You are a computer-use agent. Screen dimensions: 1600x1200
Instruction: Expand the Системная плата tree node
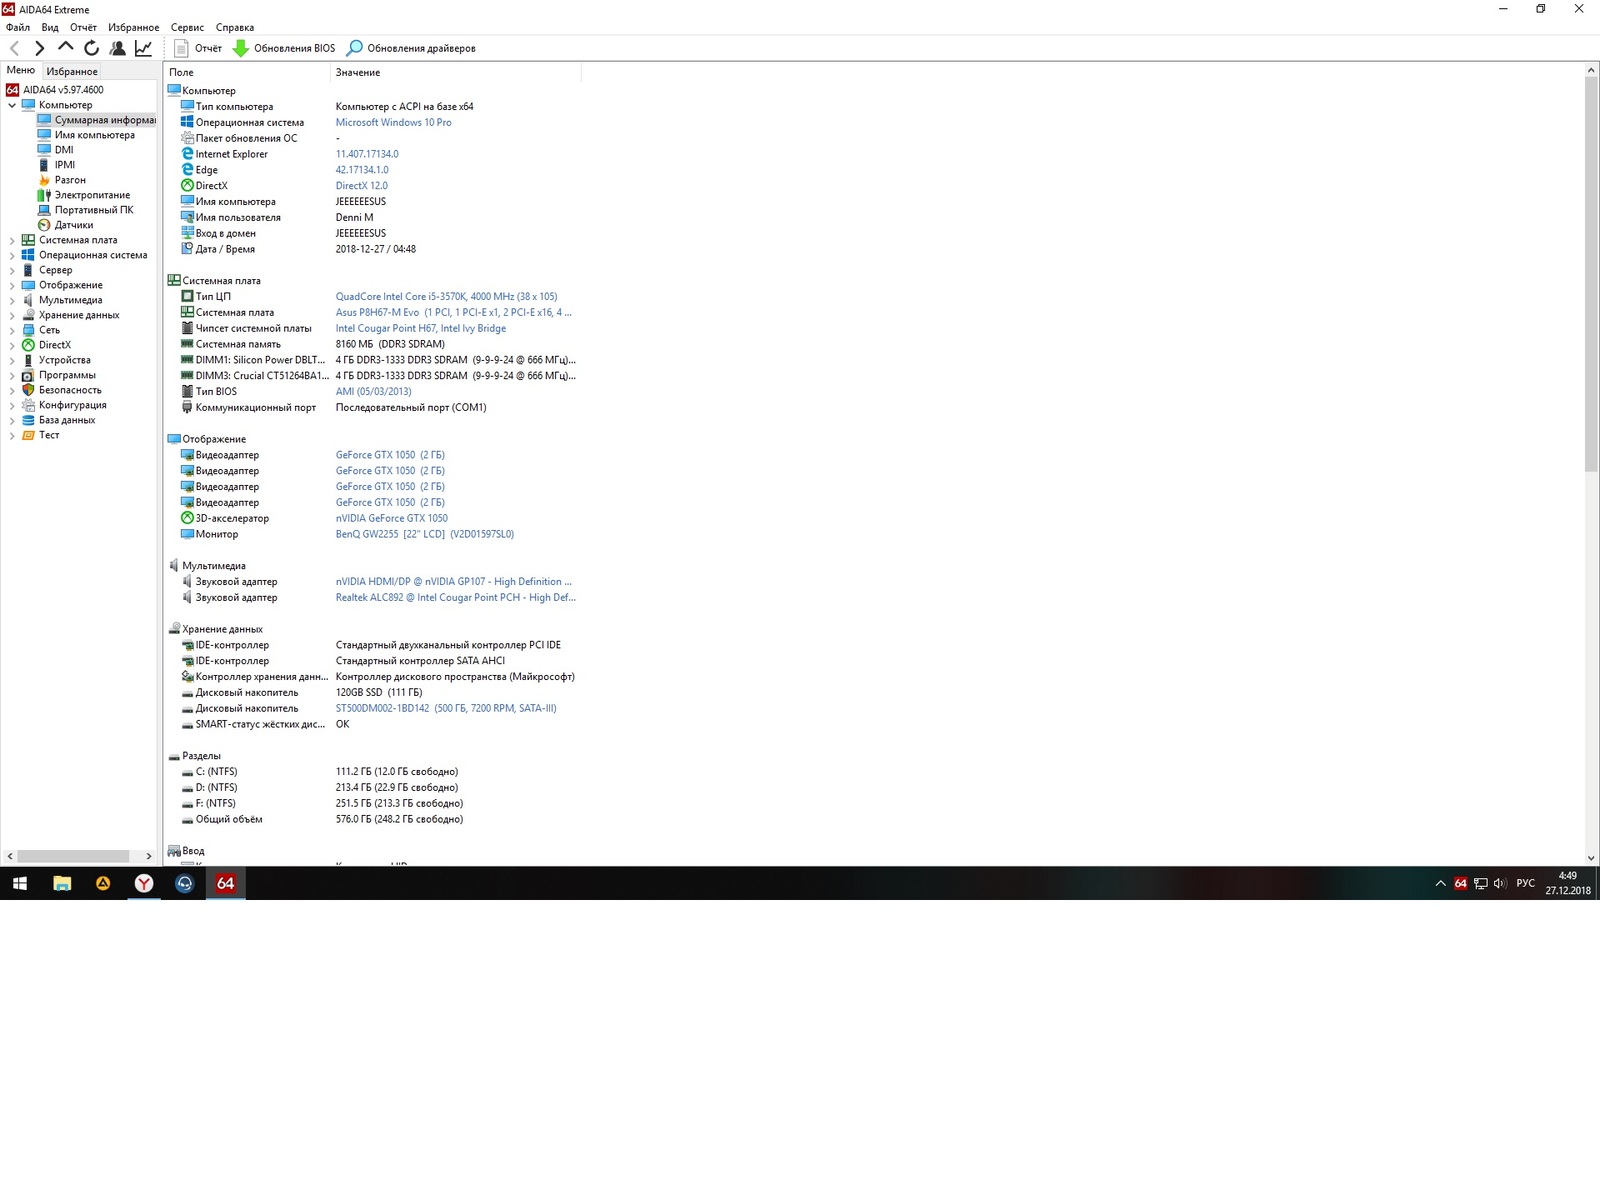tap(12, 240)
